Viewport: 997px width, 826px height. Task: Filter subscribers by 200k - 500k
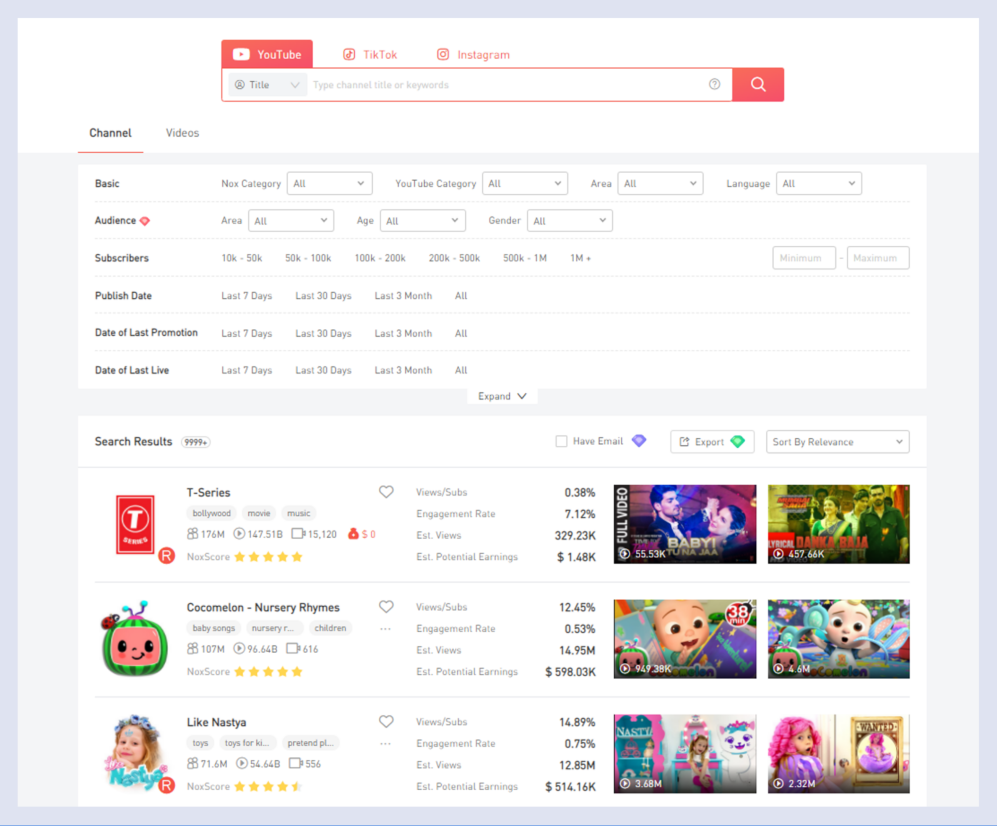[x=454, y=258]
